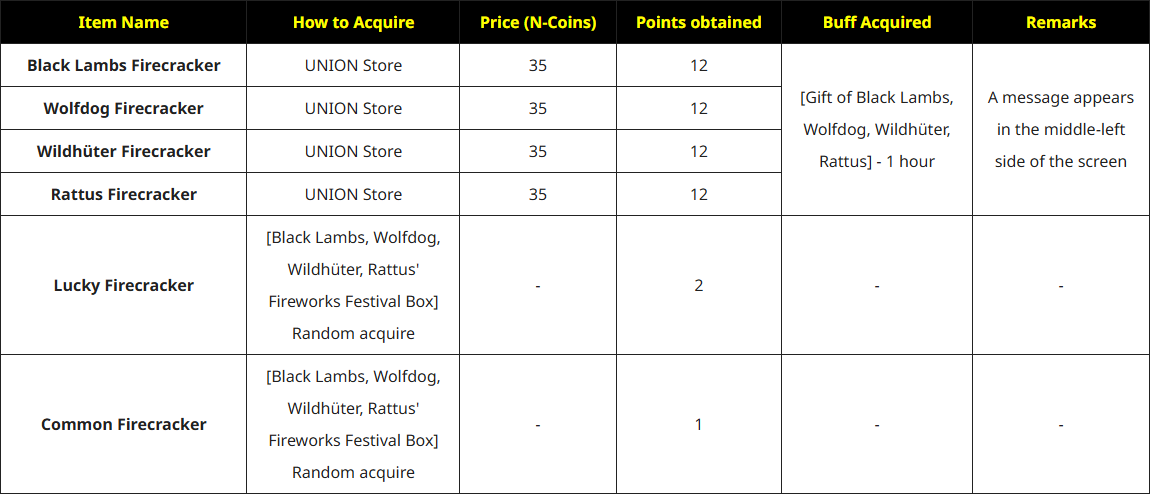Click Wildhüter Firecracker's 12 points value
The height and width of the screenshot is (494, 1150).
[698, 152]
